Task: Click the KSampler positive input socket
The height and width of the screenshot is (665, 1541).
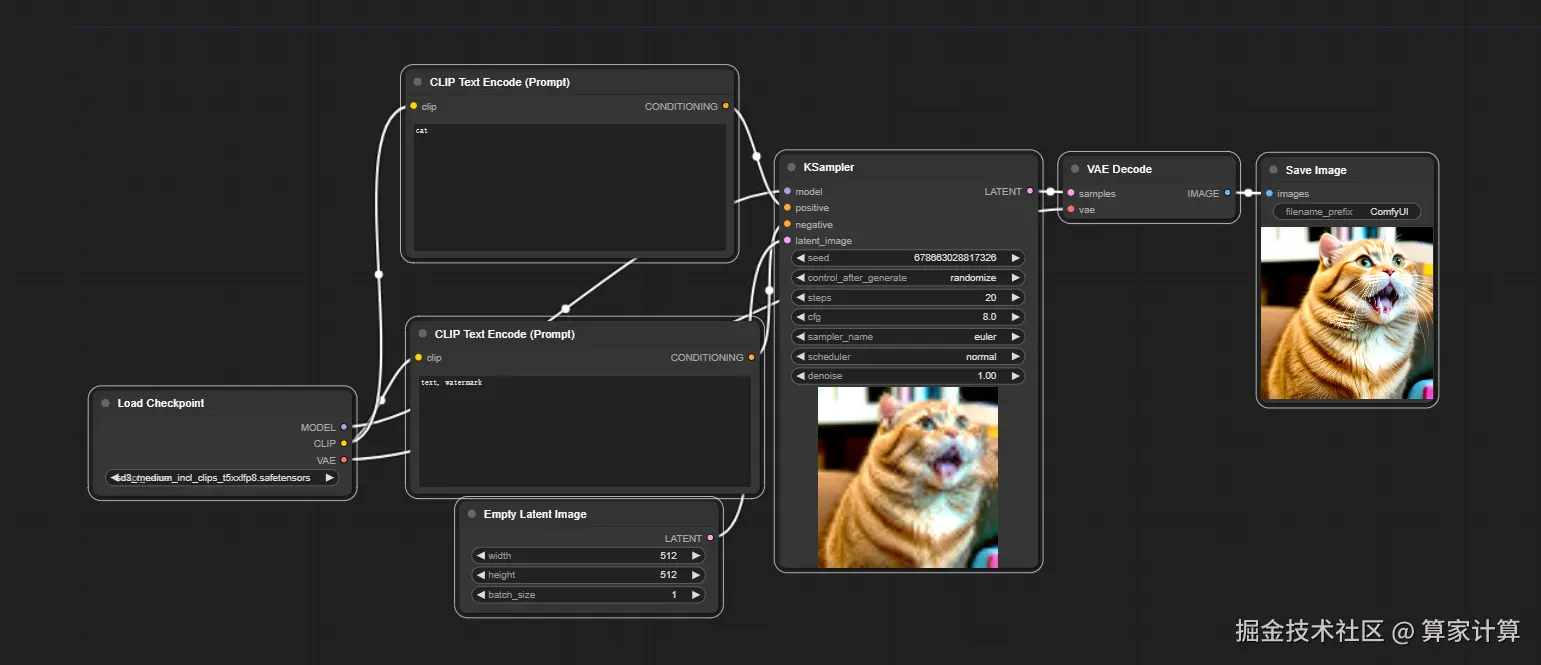Action: point(787,208)
